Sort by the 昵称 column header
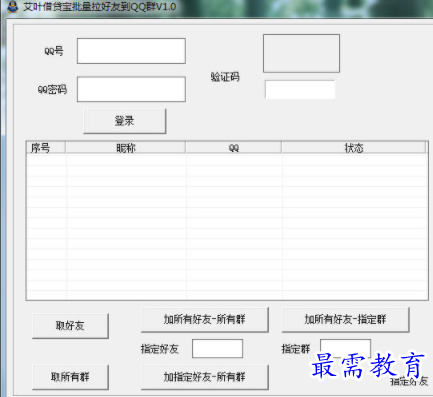Image resolution: width=433 pixels, height=397 pixels. [x=126, y=148]
